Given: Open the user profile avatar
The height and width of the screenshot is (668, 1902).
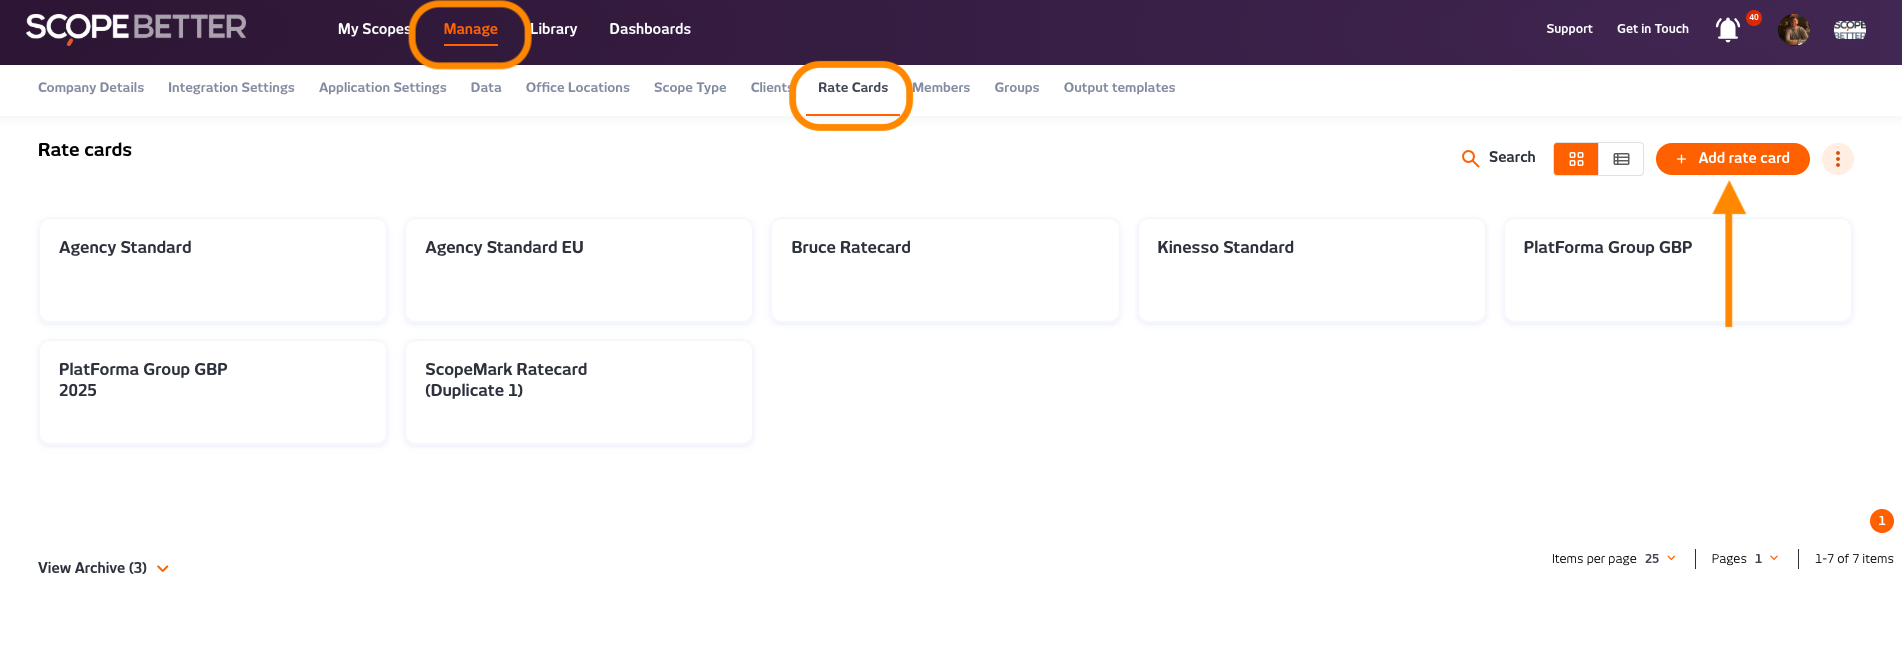Looking at the screenshot, I should pyautogui.click(x=1793, y=30).
